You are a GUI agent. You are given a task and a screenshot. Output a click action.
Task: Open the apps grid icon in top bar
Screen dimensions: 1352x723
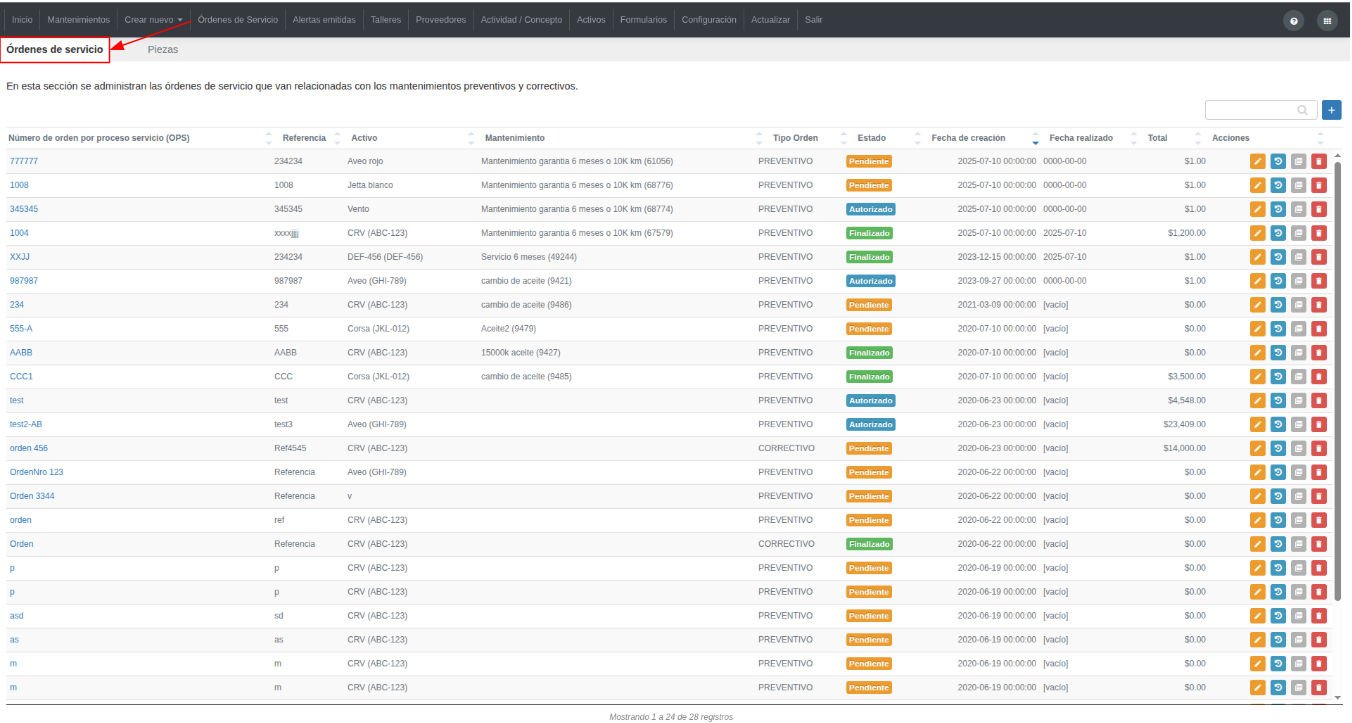pos(1327,20)
